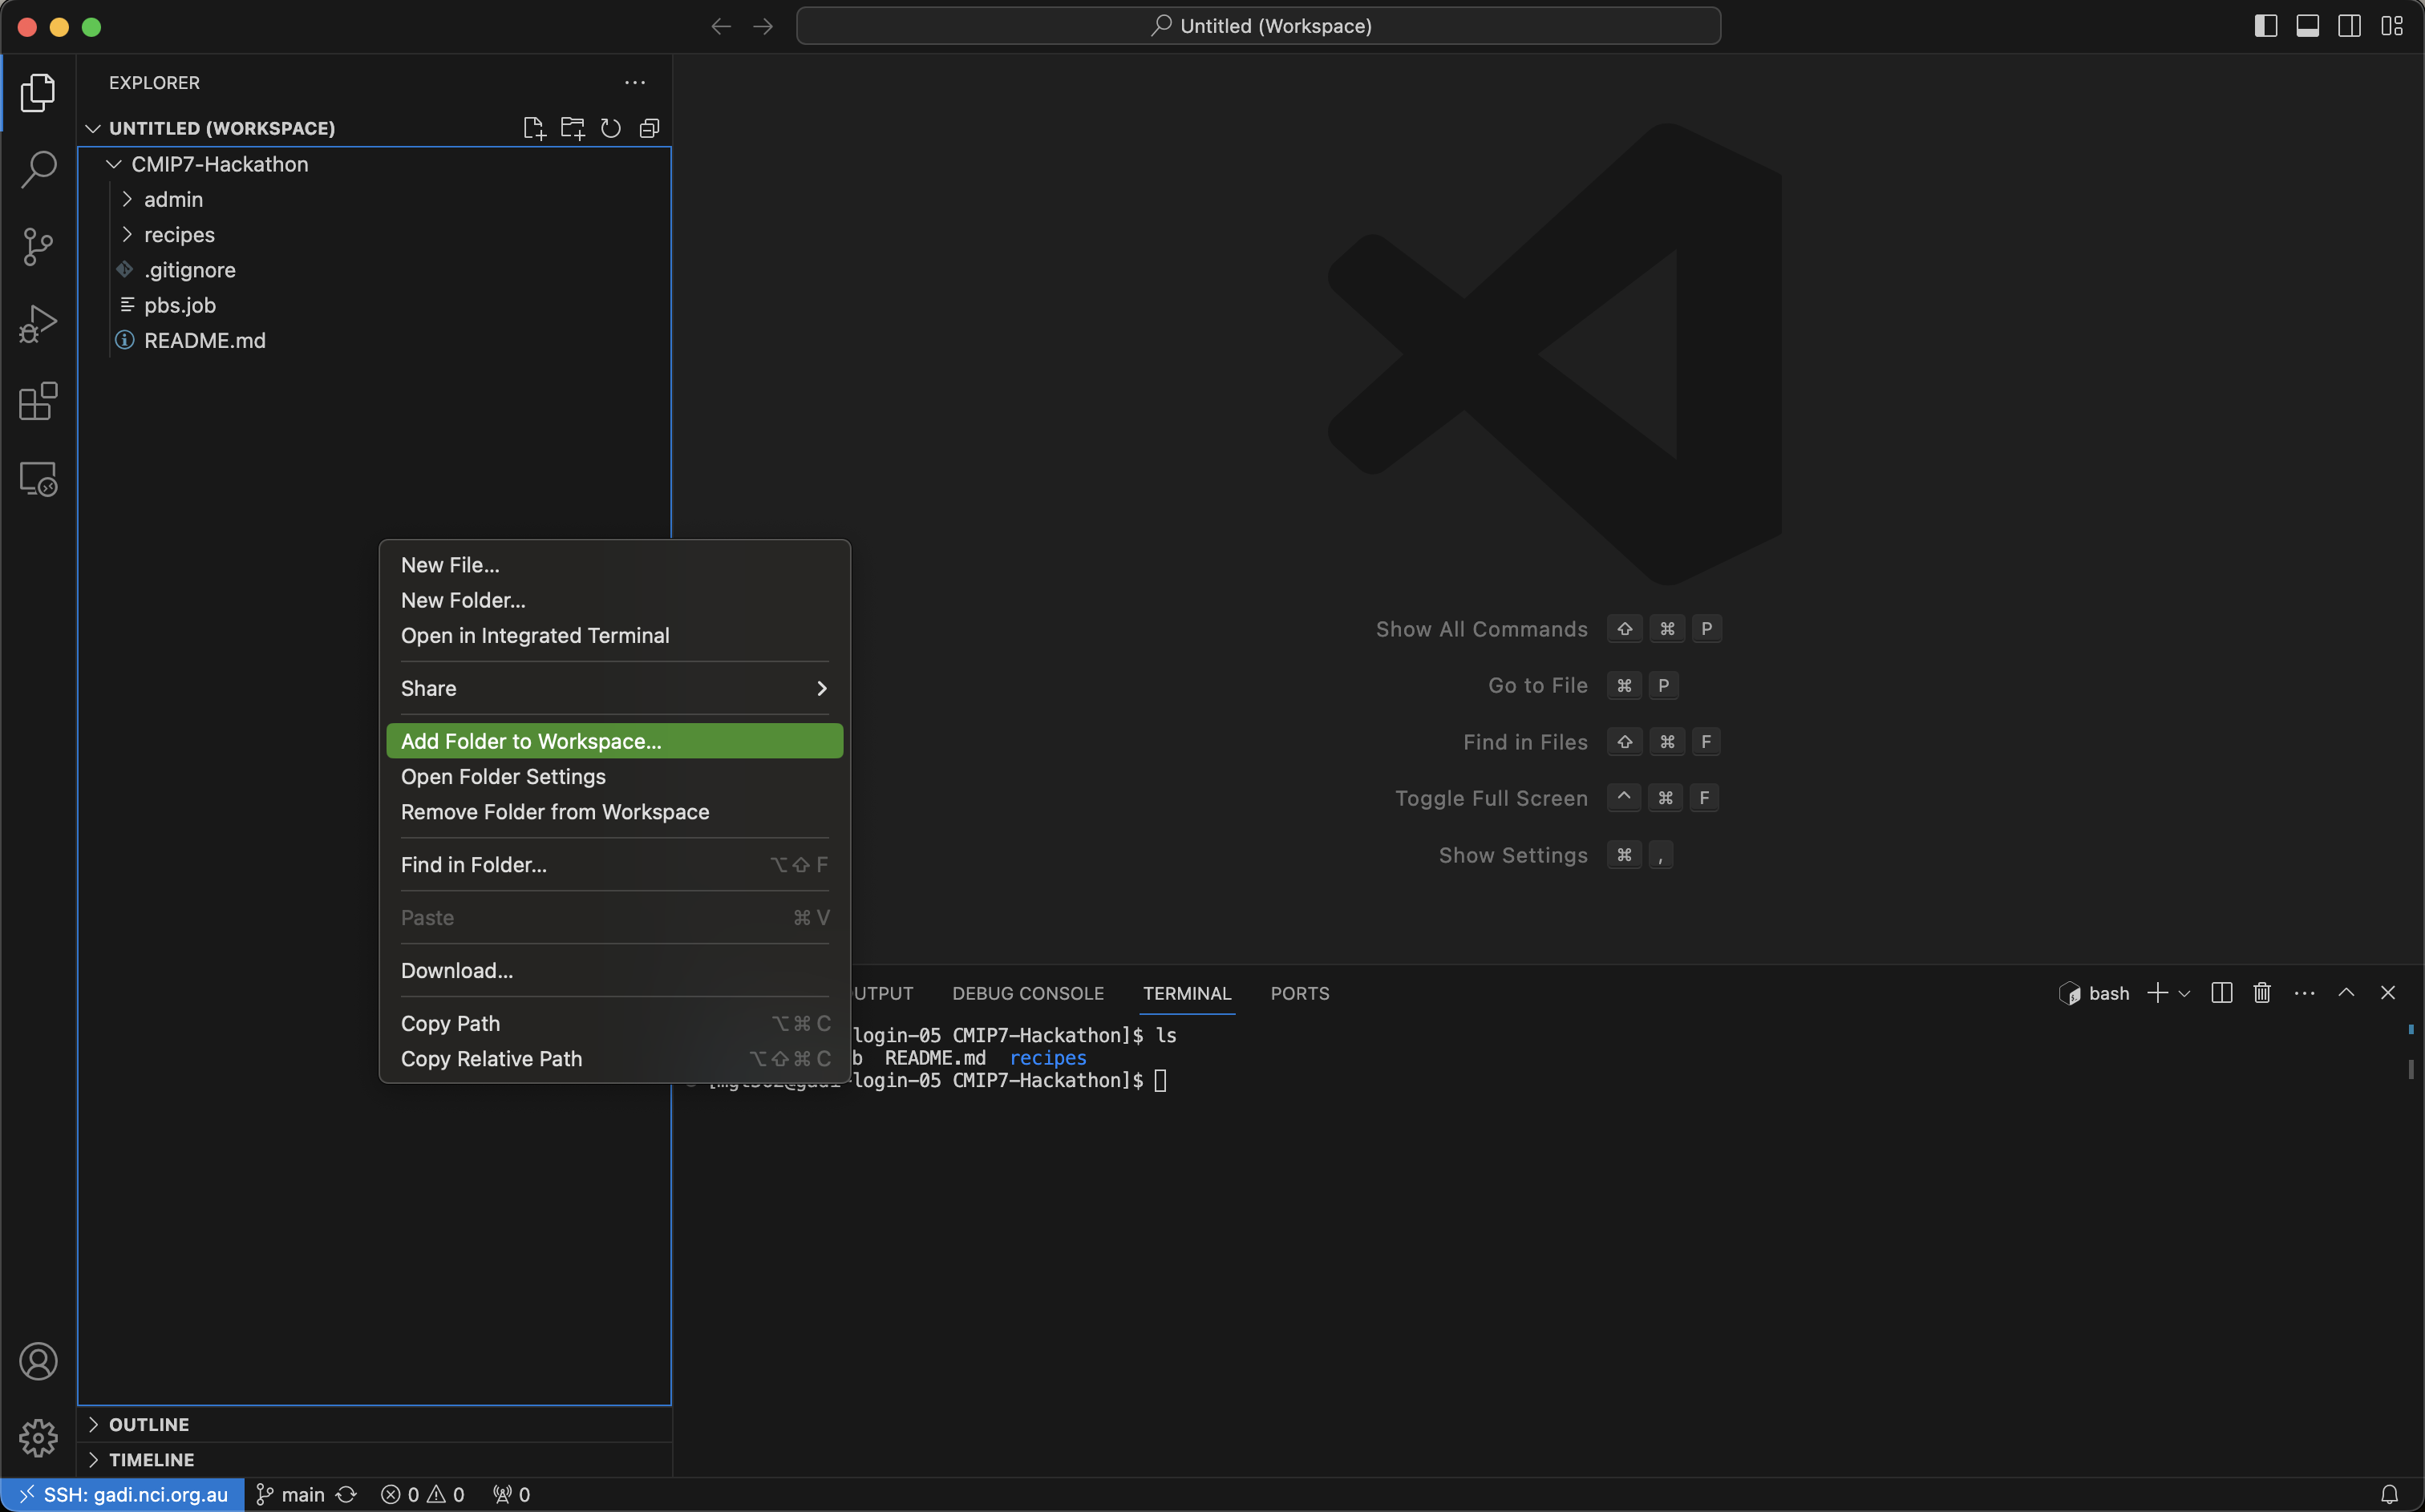Click the terminal prompt input area
Viewport: 2425px width, 1512px height.
pyautogui.click(x=1160, y=1080)
